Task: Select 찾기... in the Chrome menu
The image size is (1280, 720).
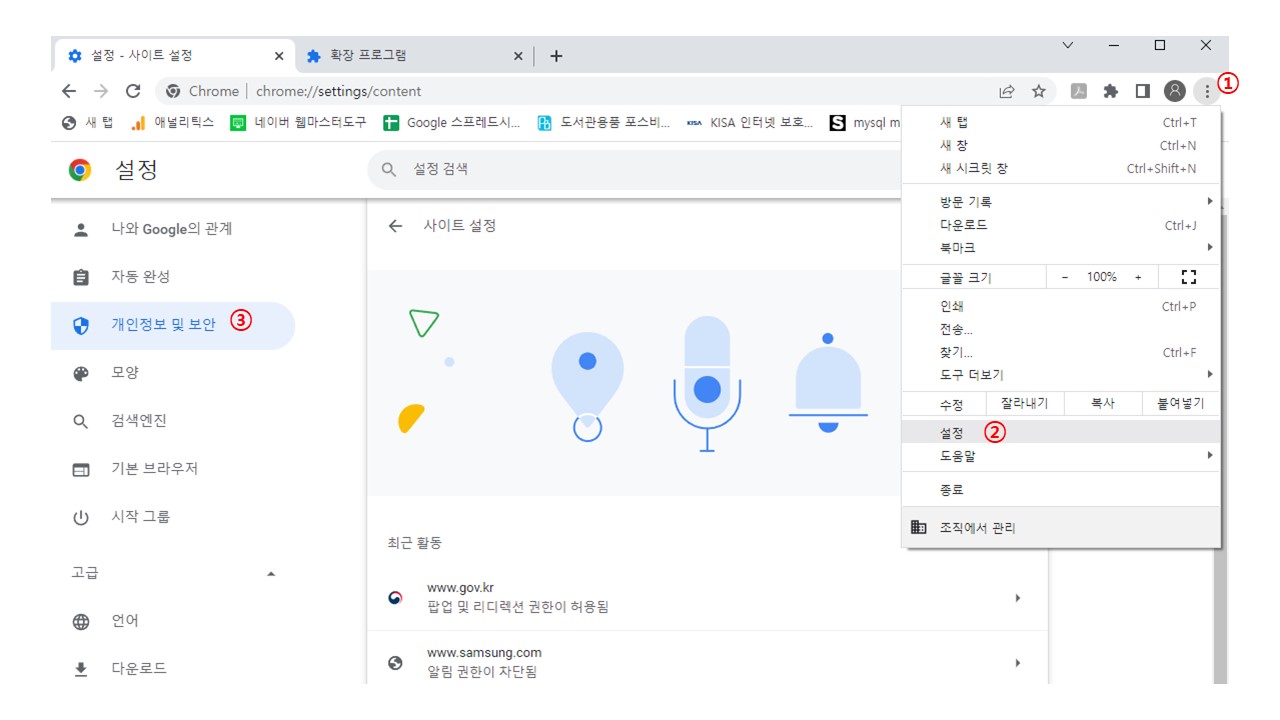Action: point(1061,352)
